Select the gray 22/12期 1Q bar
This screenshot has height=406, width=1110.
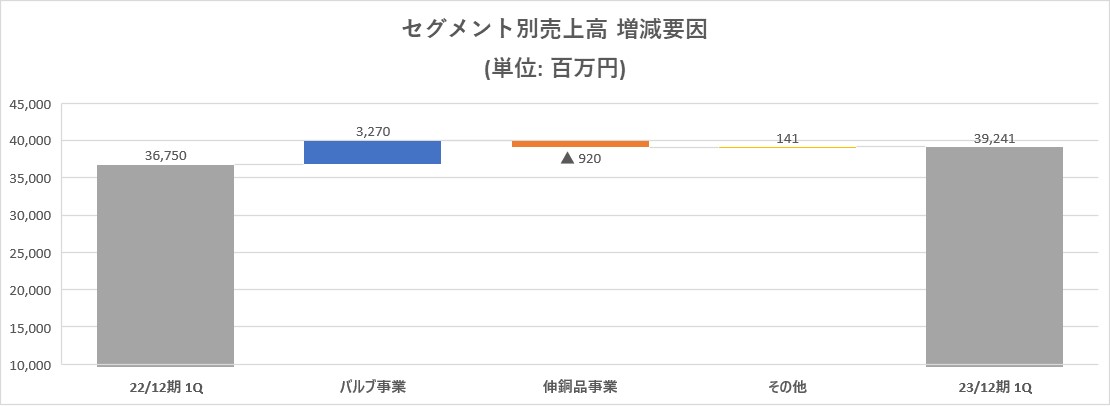pos(166,265)
